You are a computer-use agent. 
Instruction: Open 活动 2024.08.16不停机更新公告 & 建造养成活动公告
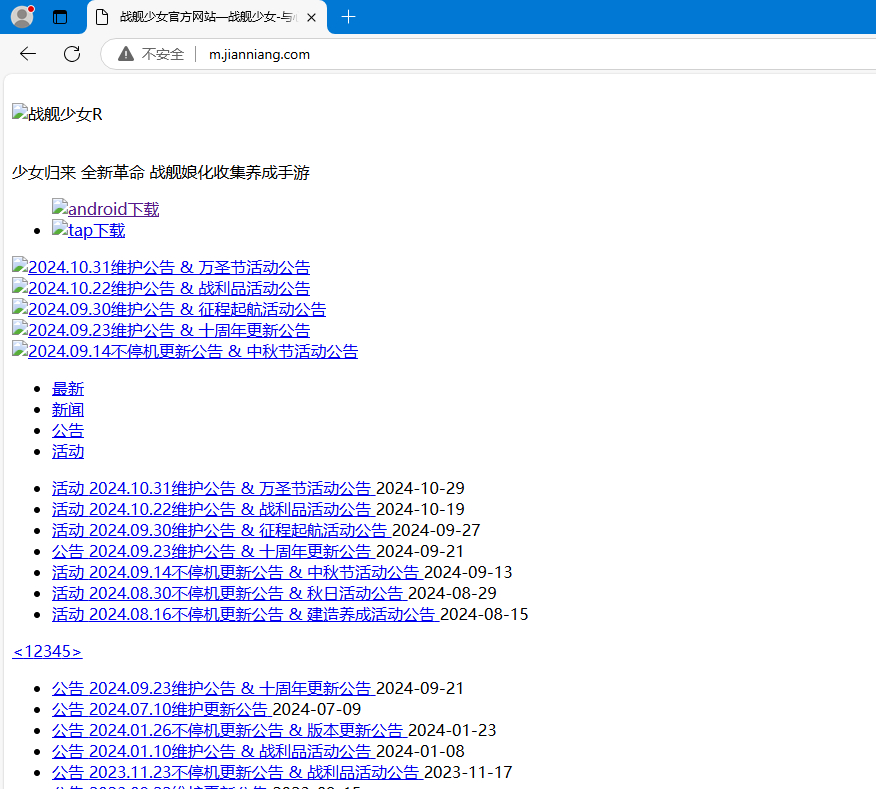click(x=246, y=614)
